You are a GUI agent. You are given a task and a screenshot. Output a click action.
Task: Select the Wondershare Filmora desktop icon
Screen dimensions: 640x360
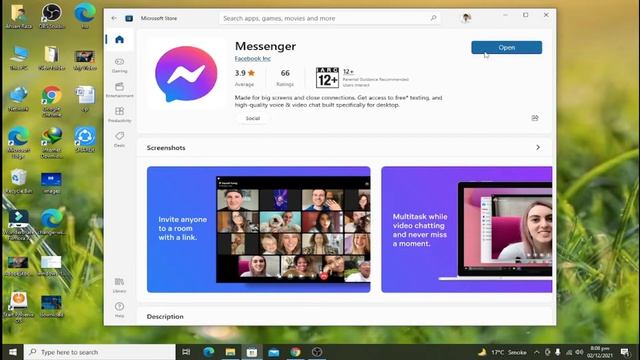tap(18, 224)
